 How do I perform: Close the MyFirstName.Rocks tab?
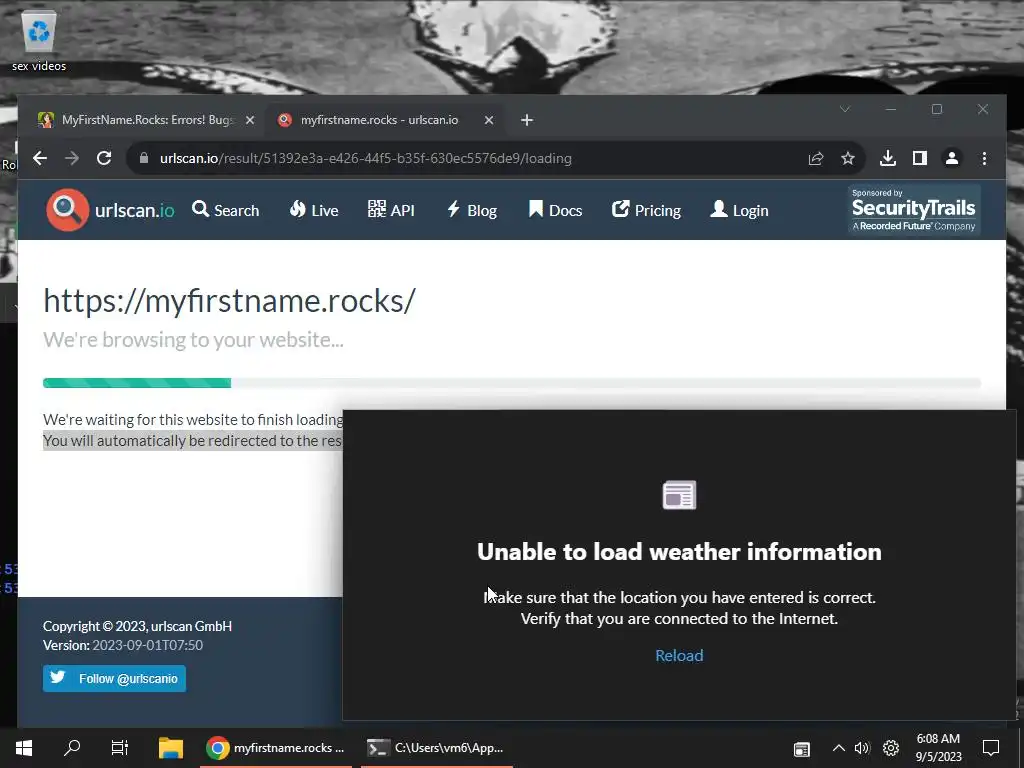pyautogui.click(x=249, y=120)
